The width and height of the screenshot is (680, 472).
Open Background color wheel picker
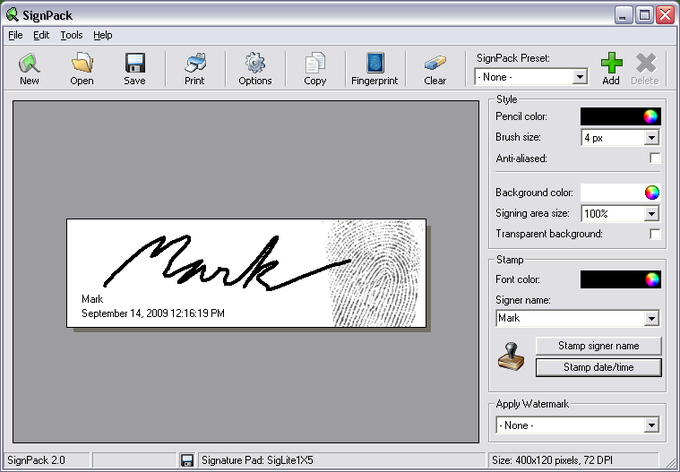coord(651,192)
